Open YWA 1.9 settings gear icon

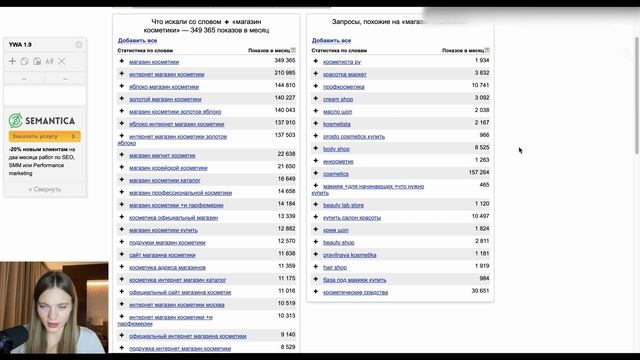point(79,44)
